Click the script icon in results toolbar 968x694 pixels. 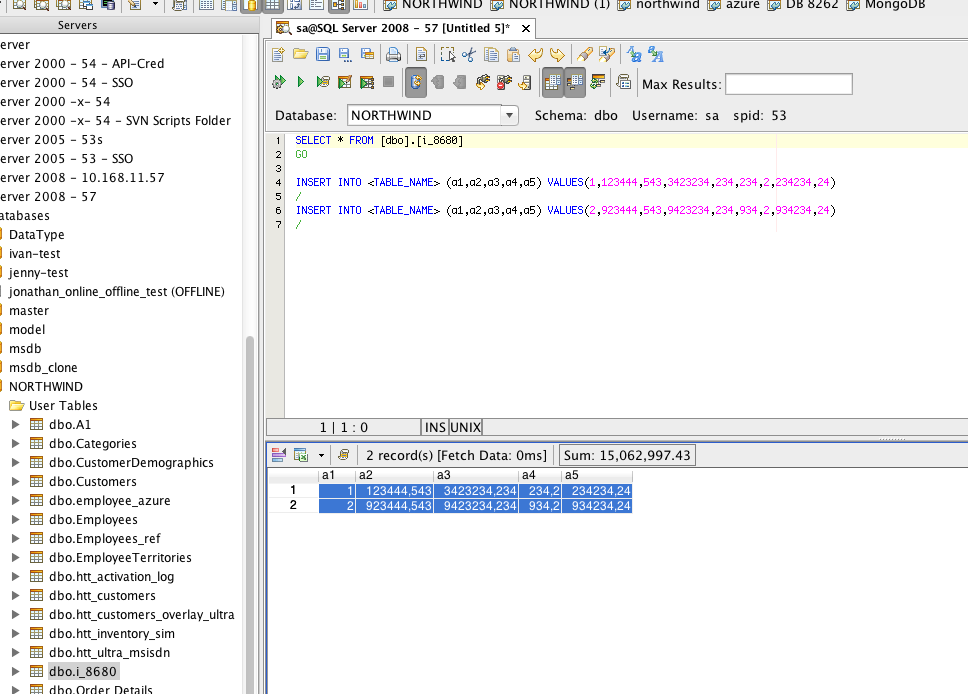(344, 455)
